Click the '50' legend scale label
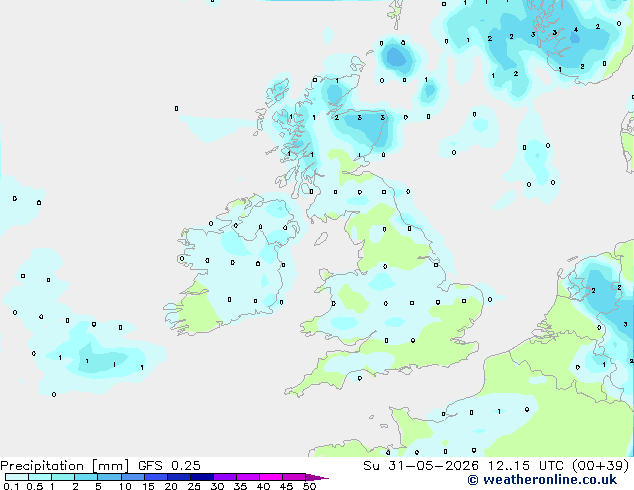 [x=309, y=486]
